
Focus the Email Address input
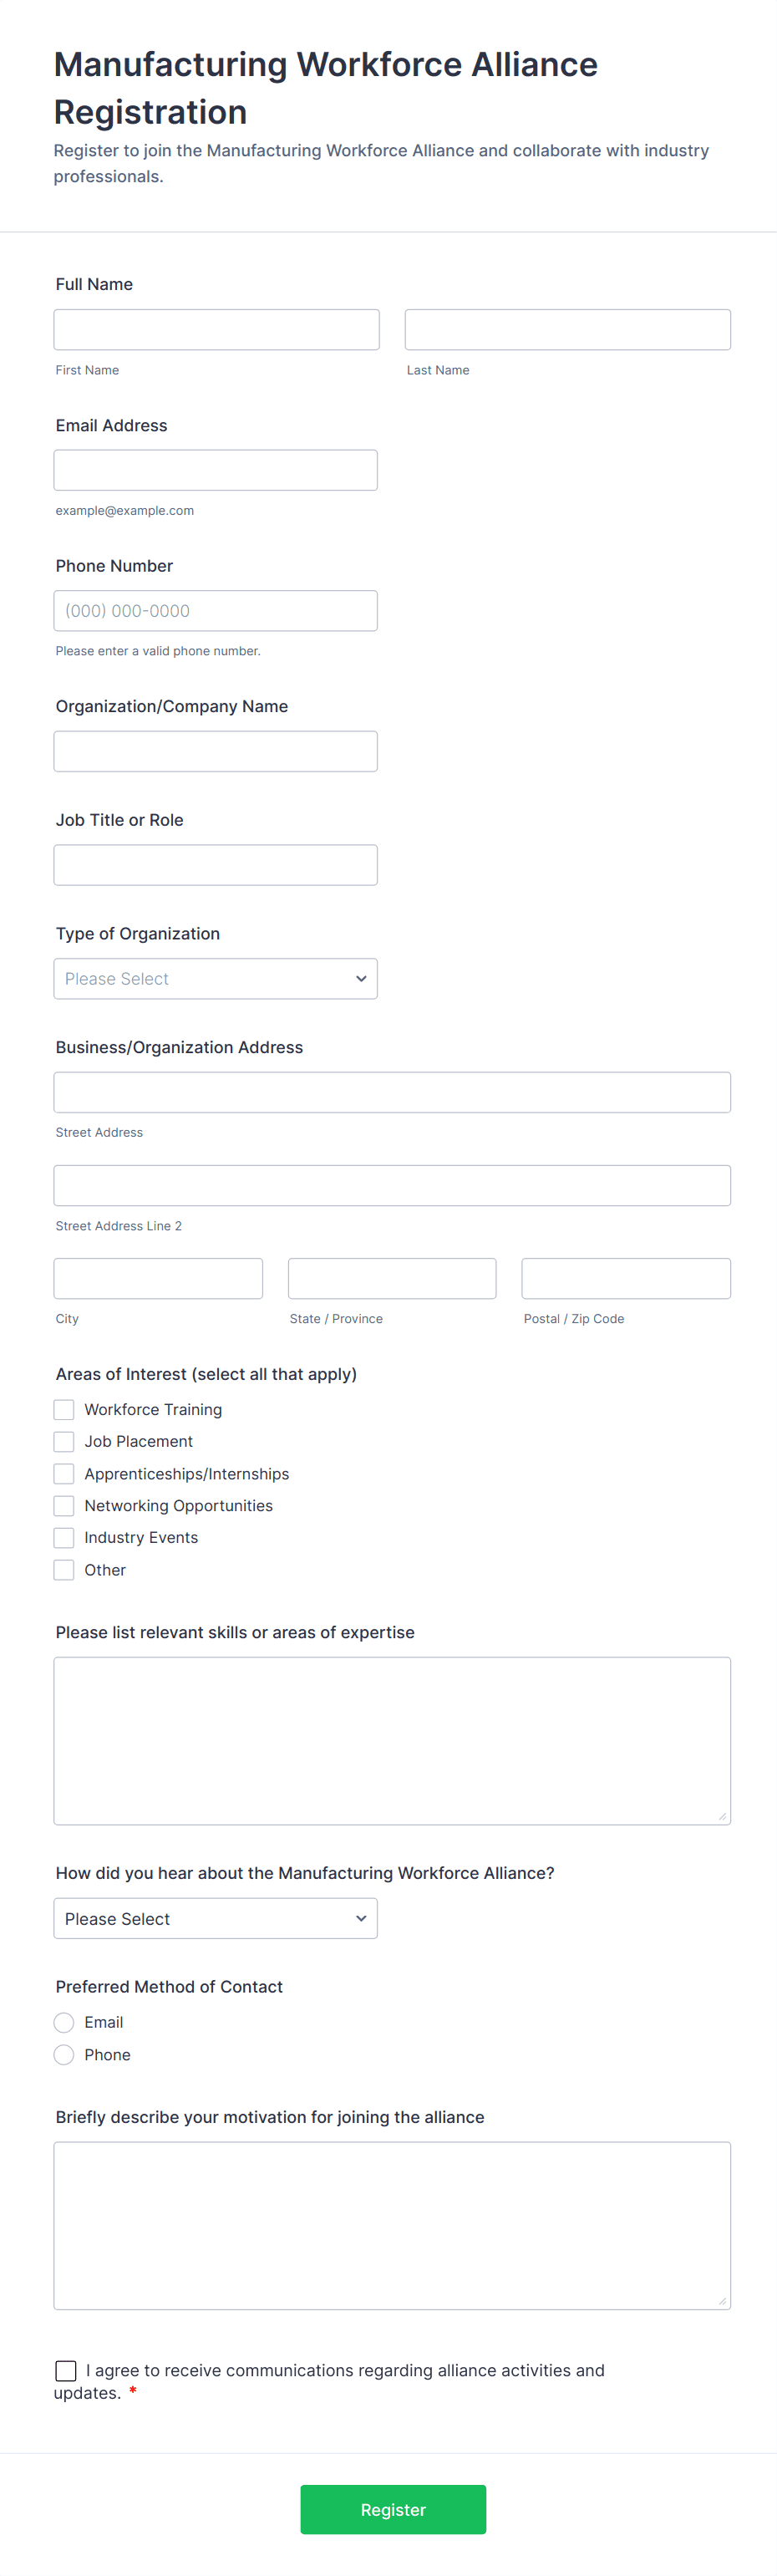click(215, 469)
